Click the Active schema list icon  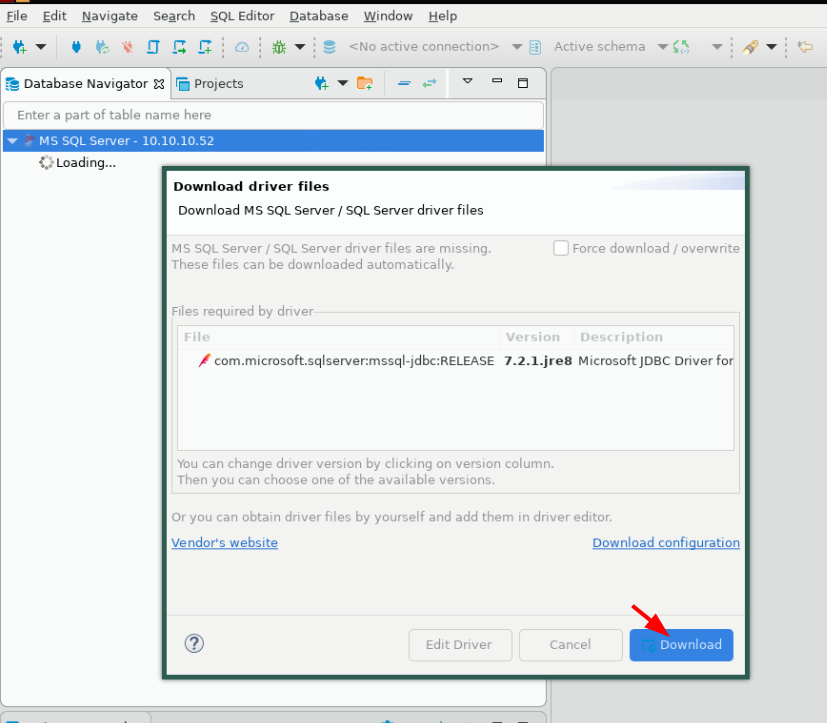(x=535, y=47)
